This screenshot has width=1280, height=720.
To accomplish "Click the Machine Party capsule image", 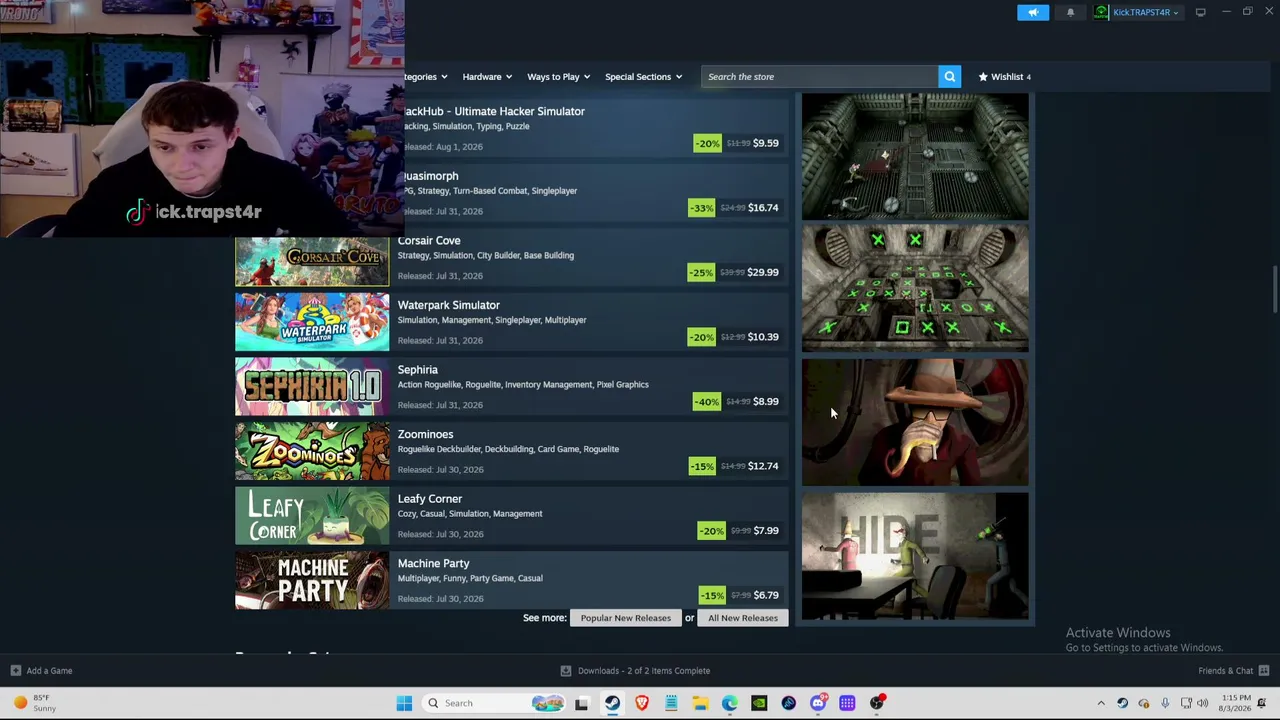I will [312, 581].
